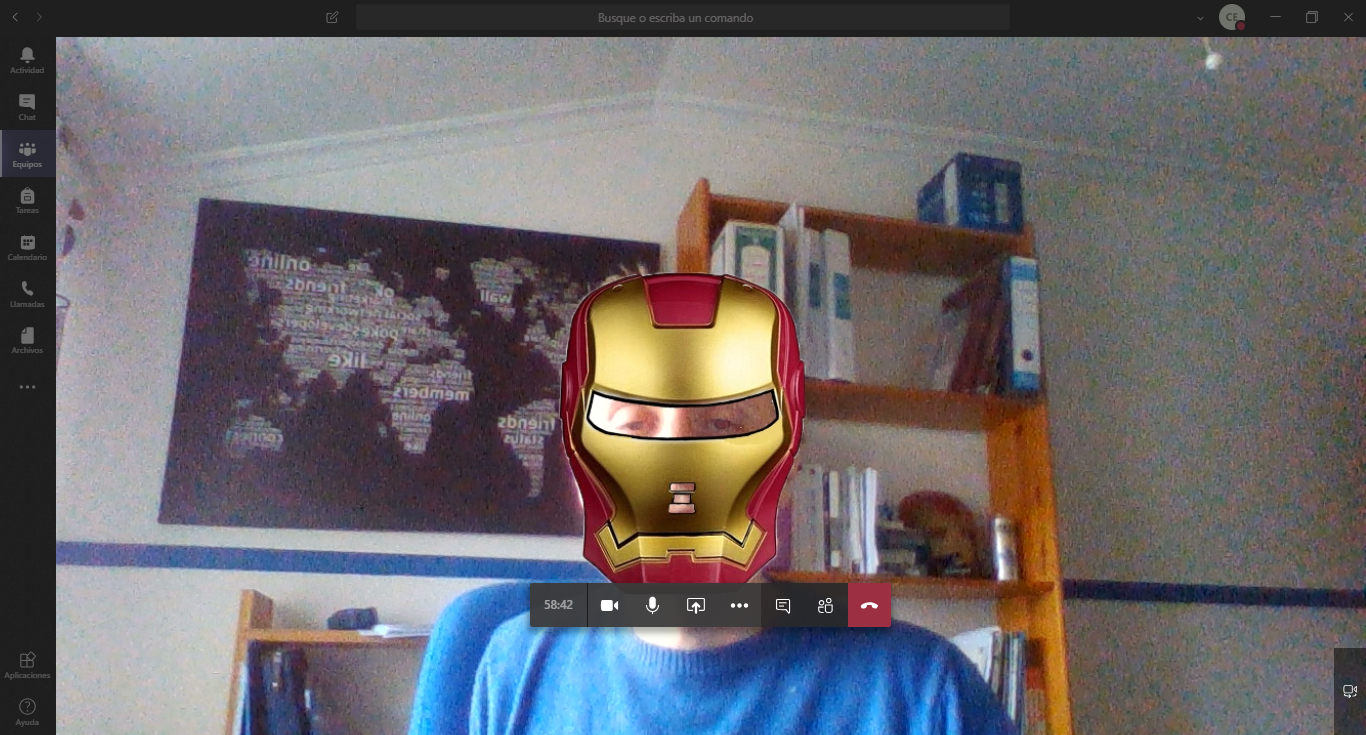Open Archivos in the sidebar
This screenshot has width=1366, height=735.
27,341
